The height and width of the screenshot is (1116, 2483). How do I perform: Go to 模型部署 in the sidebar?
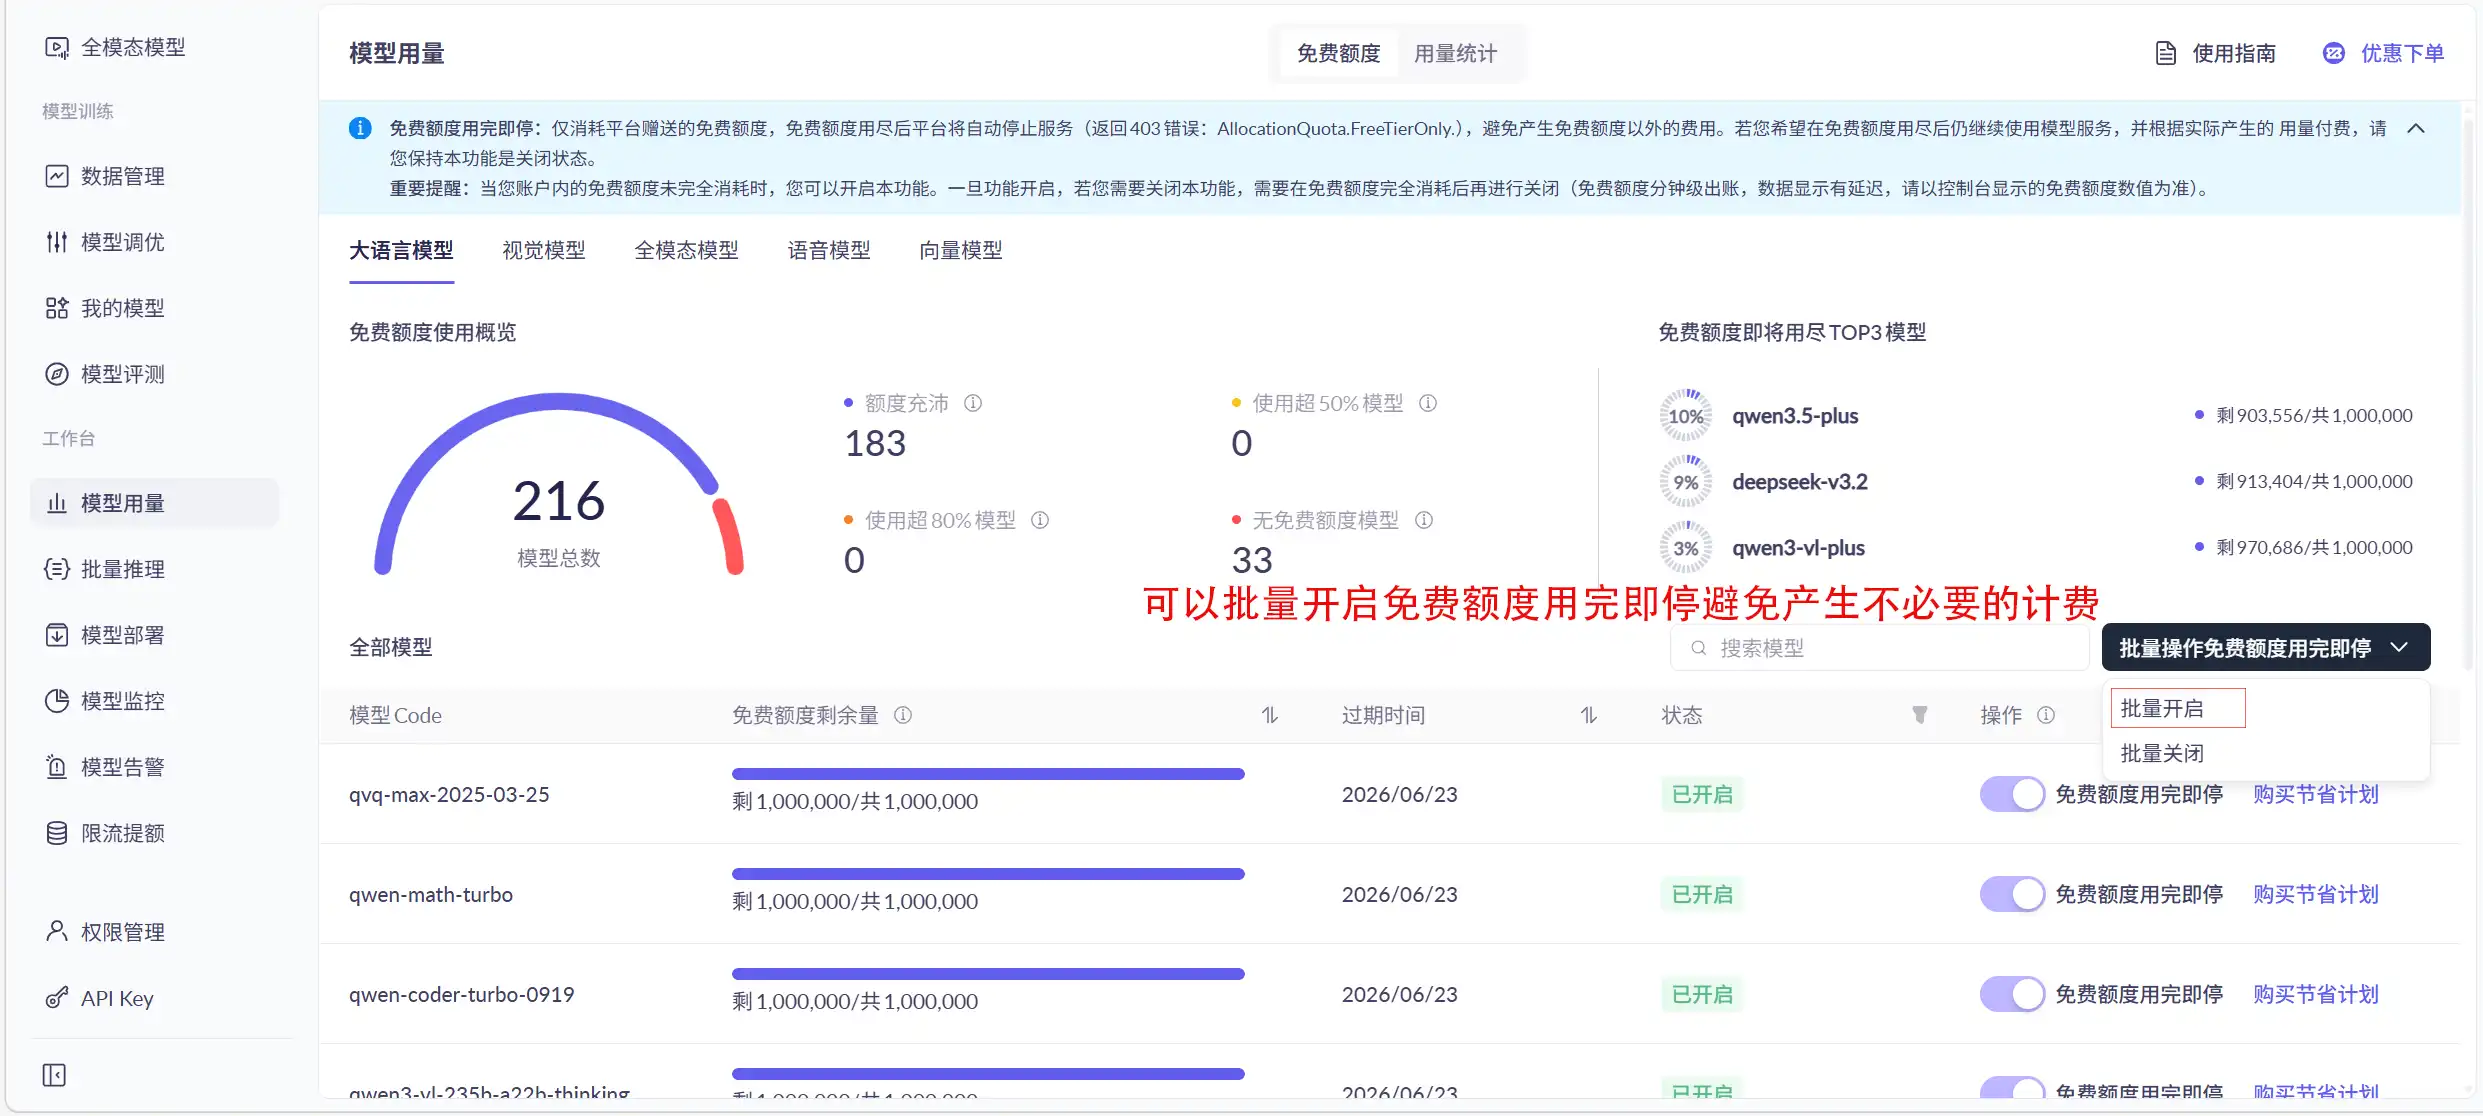click(x=122, y=635)
